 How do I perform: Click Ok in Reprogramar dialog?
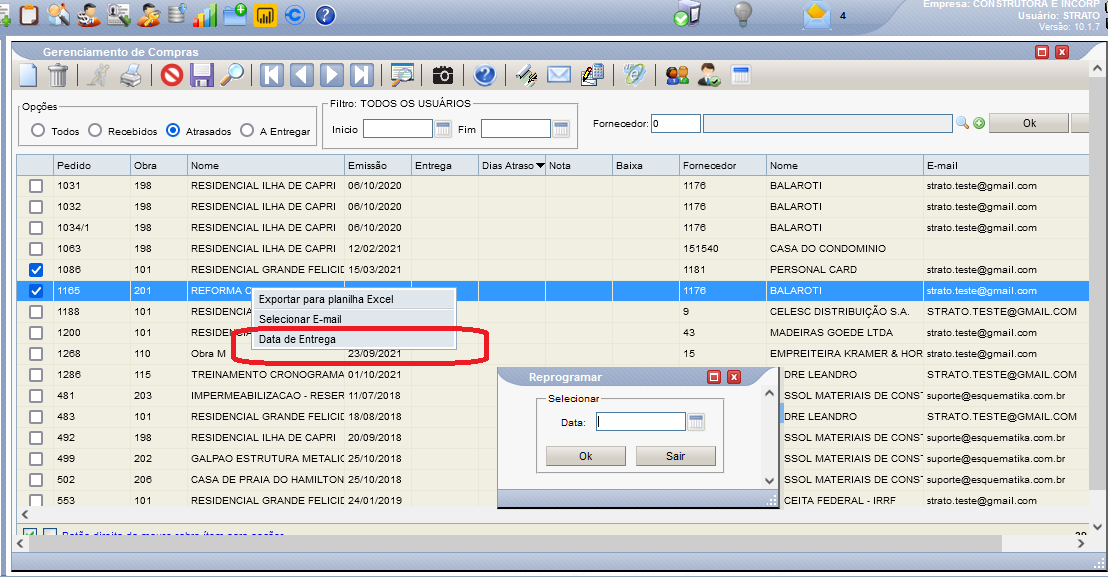[x=586, y=456]
